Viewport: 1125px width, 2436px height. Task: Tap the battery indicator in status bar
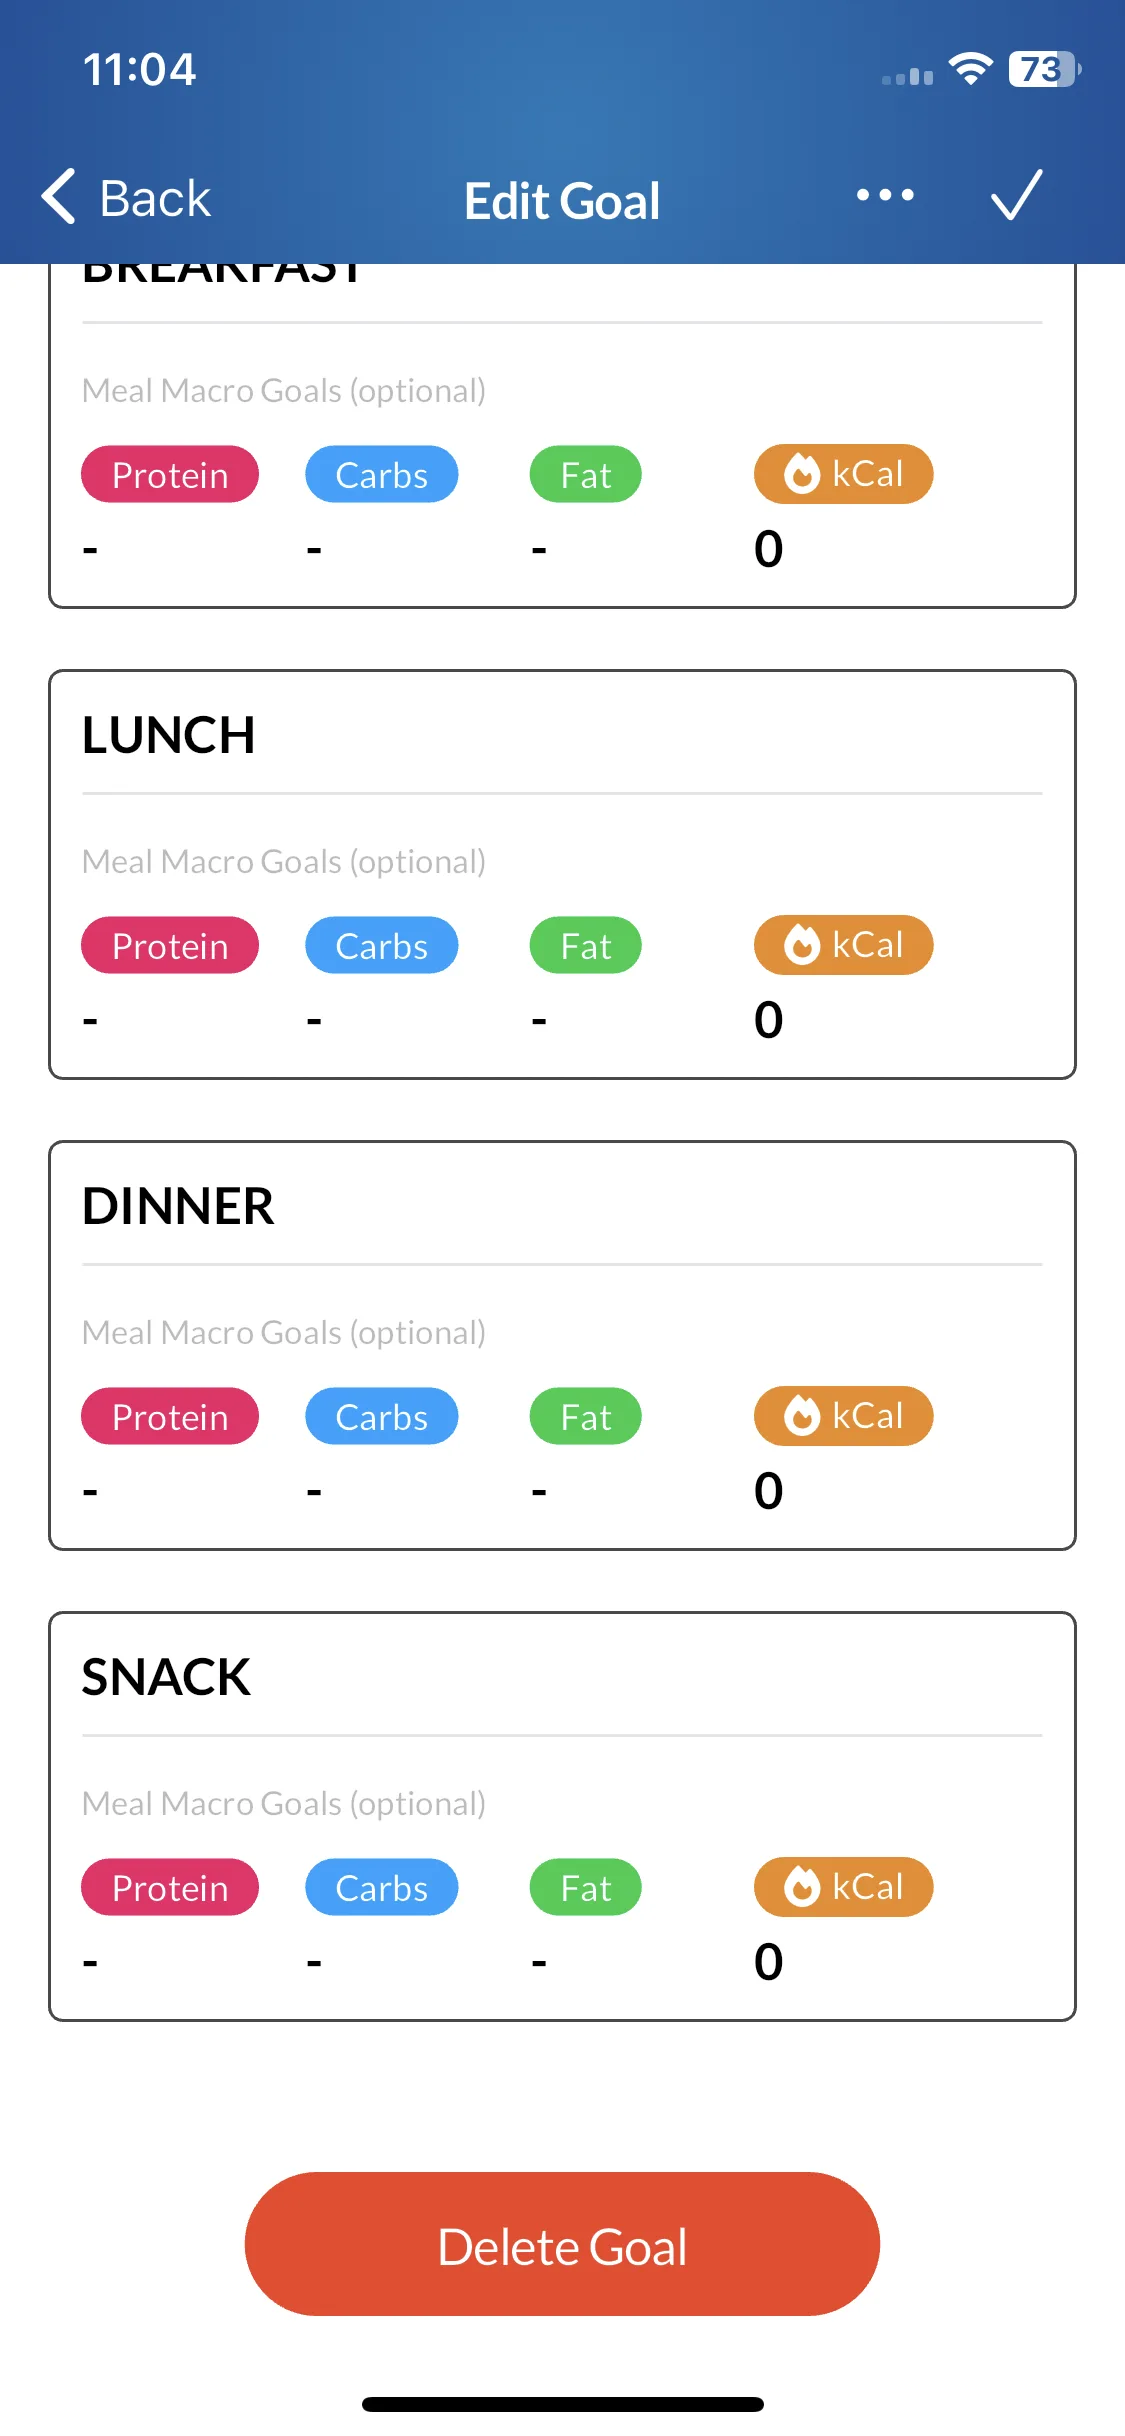tap(1045, 69)
